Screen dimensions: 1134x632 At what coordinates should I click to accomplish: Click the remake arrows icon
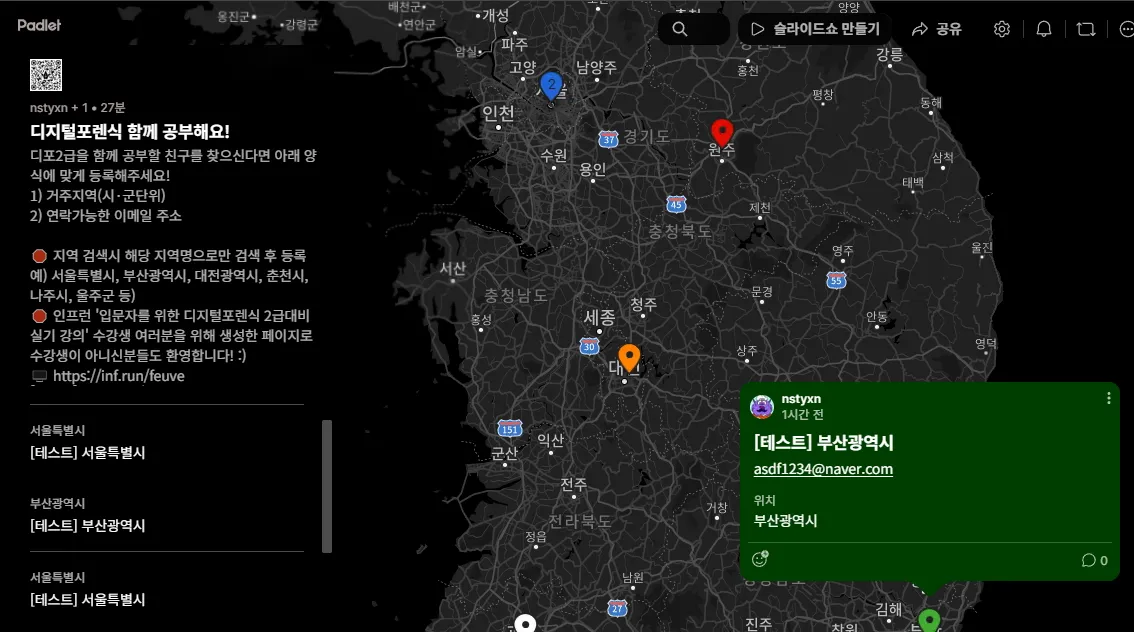click(x=1086, y=29)
